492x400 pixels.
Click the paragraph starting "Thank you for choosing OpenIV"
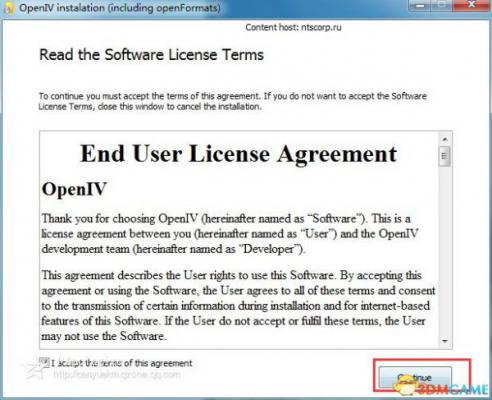230,234
